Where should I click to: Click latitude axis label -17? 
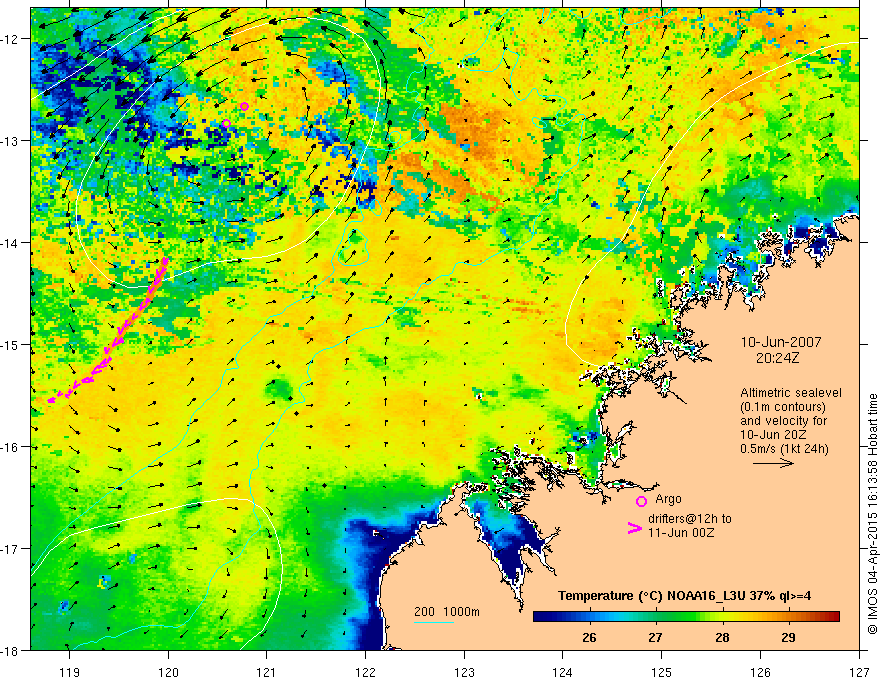click(10, 548)
